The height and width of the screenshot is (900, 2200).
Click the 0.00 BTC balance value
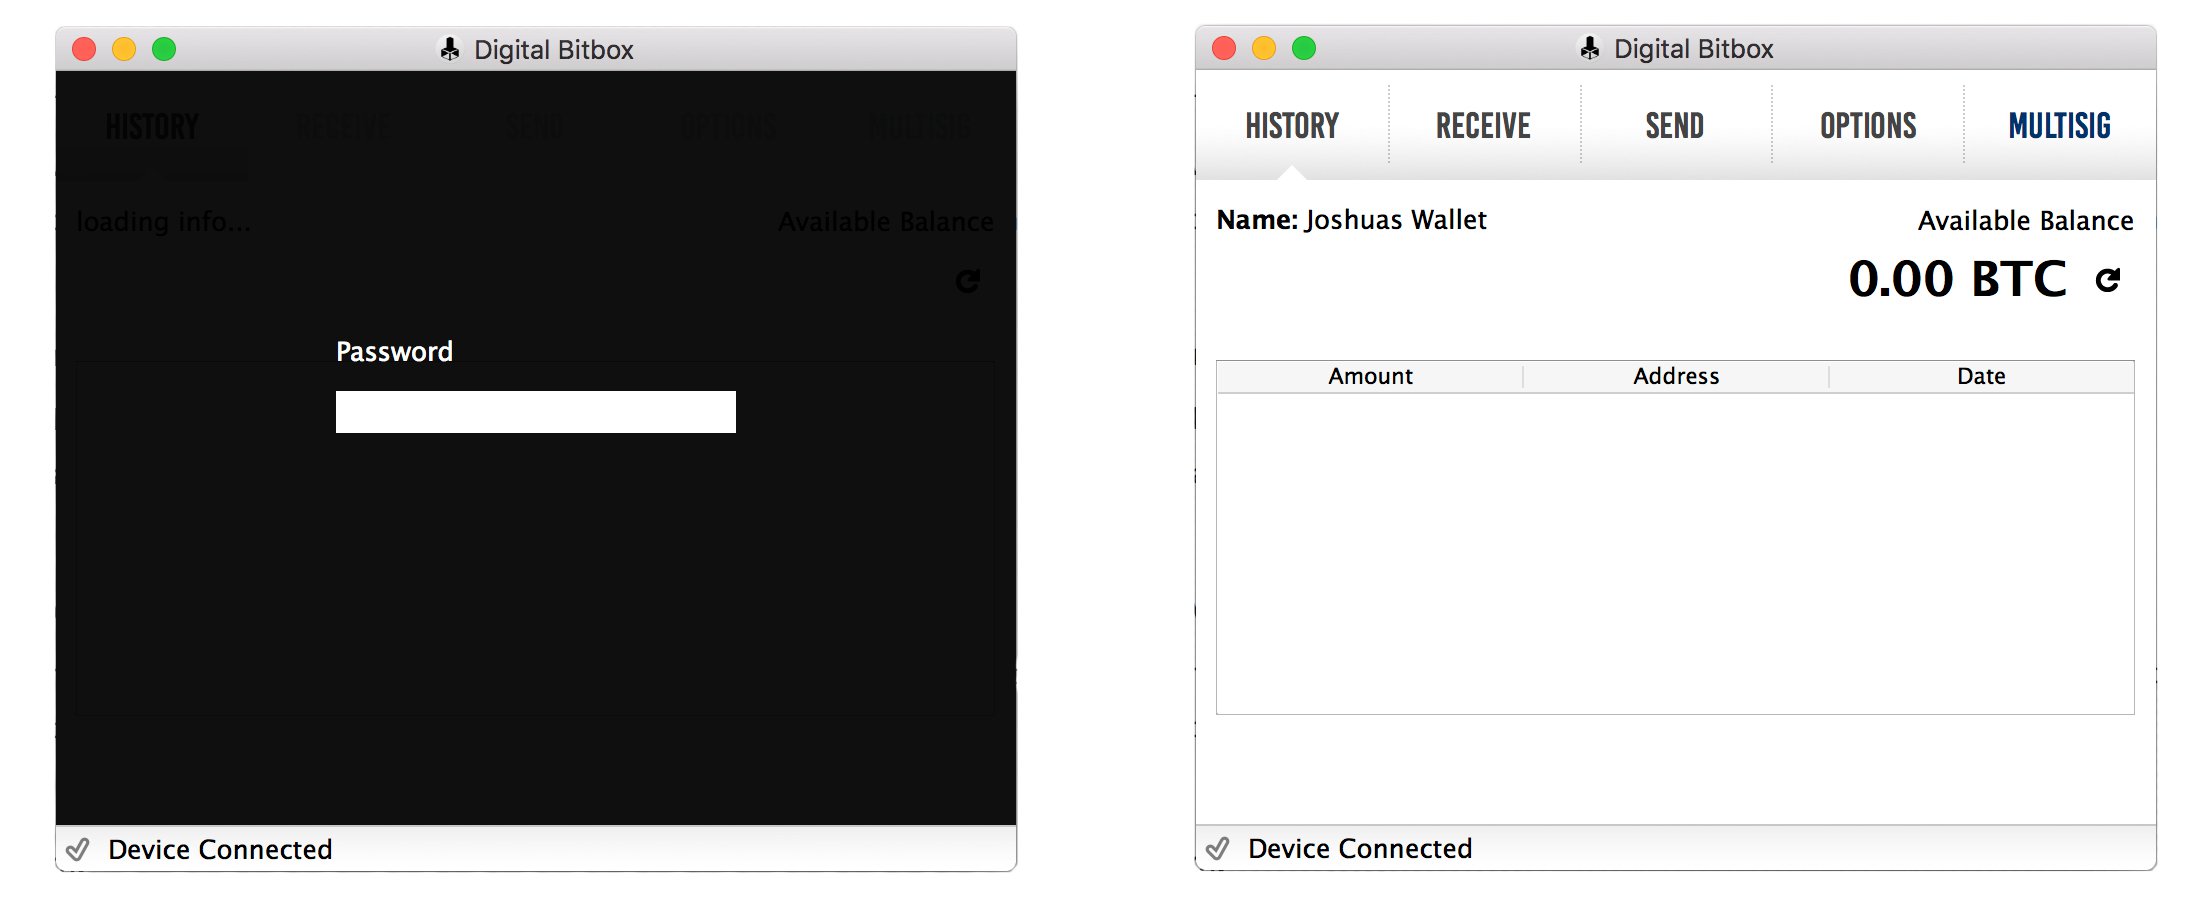(x=1957, y=279)
